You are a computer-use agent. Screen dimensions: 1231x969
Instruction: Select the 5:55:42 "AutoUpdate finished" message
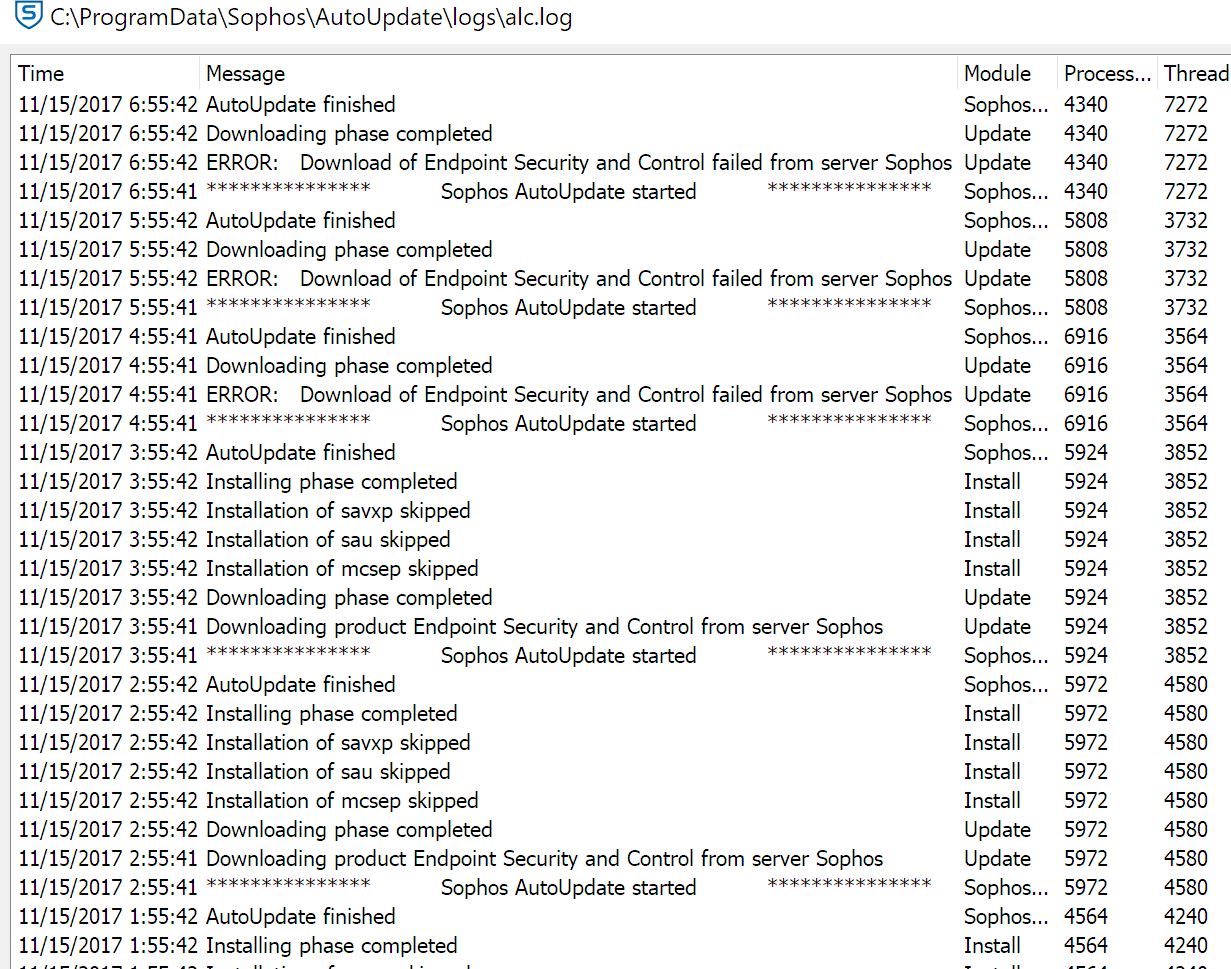tap(300, 220)
